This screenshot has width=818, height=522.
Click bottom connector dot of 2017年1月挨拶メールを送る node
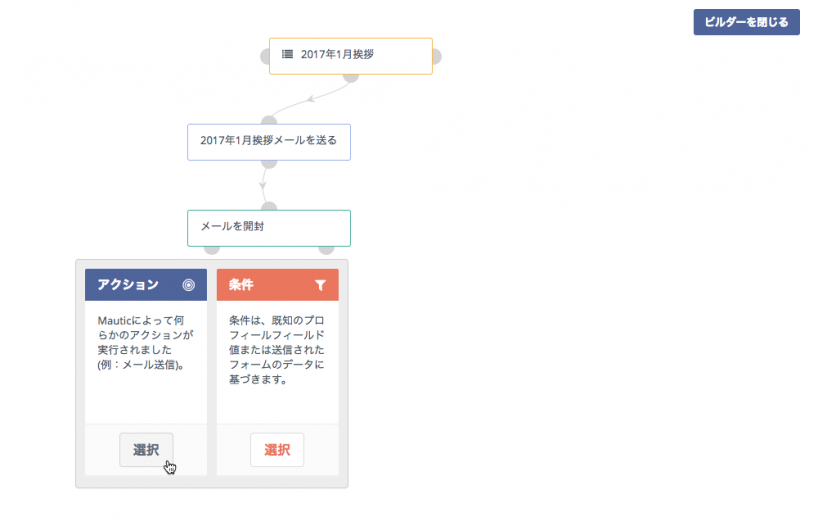268,163
